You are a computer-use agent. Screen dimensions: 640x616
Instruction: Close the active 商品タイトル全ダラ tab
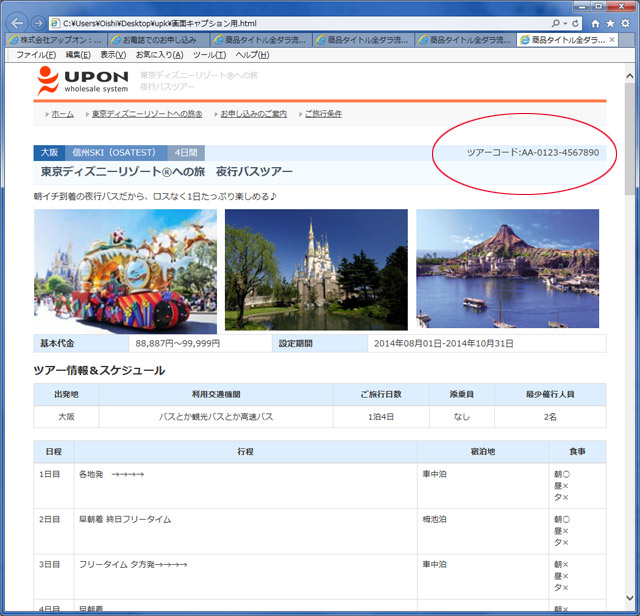tap(611, 40)
